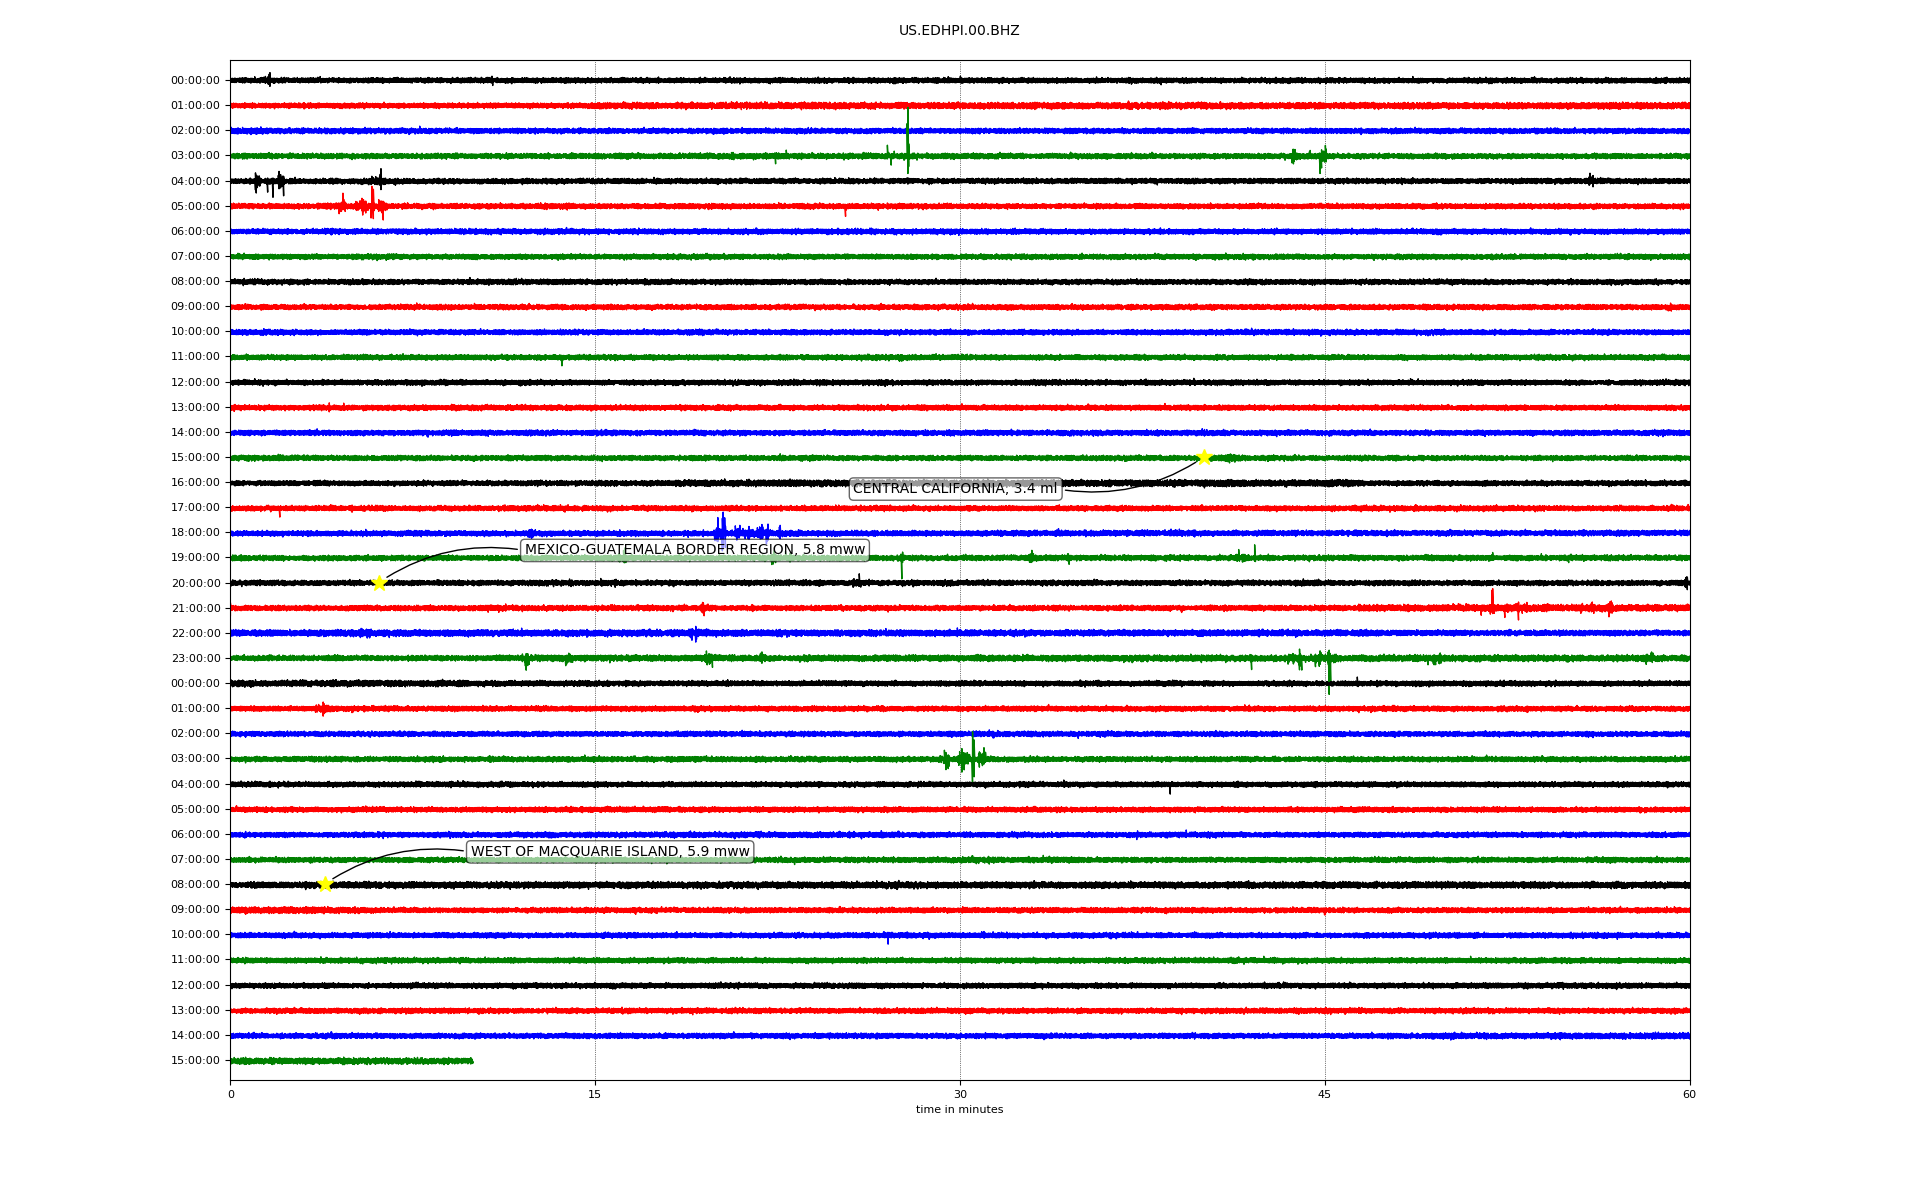
Task: Click the CENTRAL CALIFORNIA, 3.4 ml label
Action: click(x=954, y=489)
